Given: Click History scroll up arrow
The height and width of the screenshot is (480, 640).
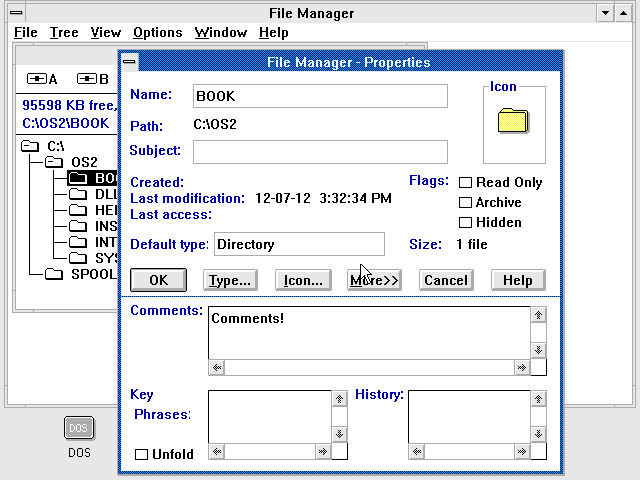Looking at the screenshot, I should [x=538, y=399].
